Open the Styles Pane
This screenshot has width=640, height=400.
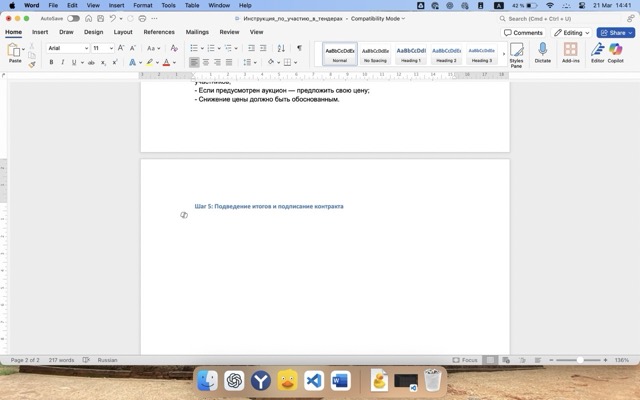516,54
